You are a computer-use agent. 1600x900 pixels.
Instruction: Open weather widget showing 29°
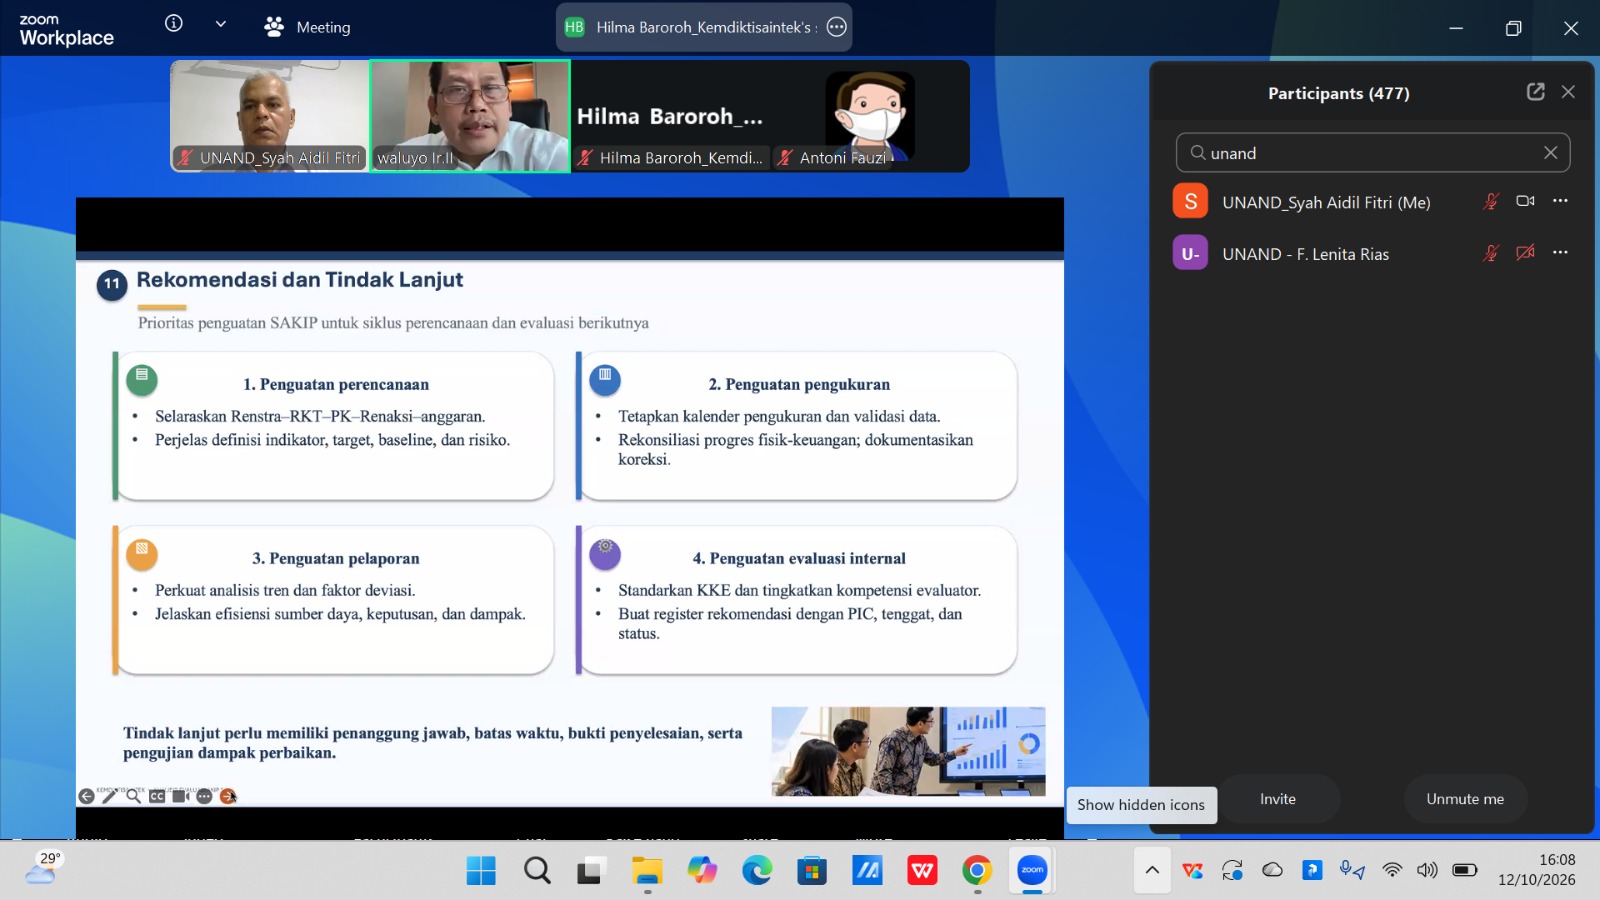pos(44,868)
